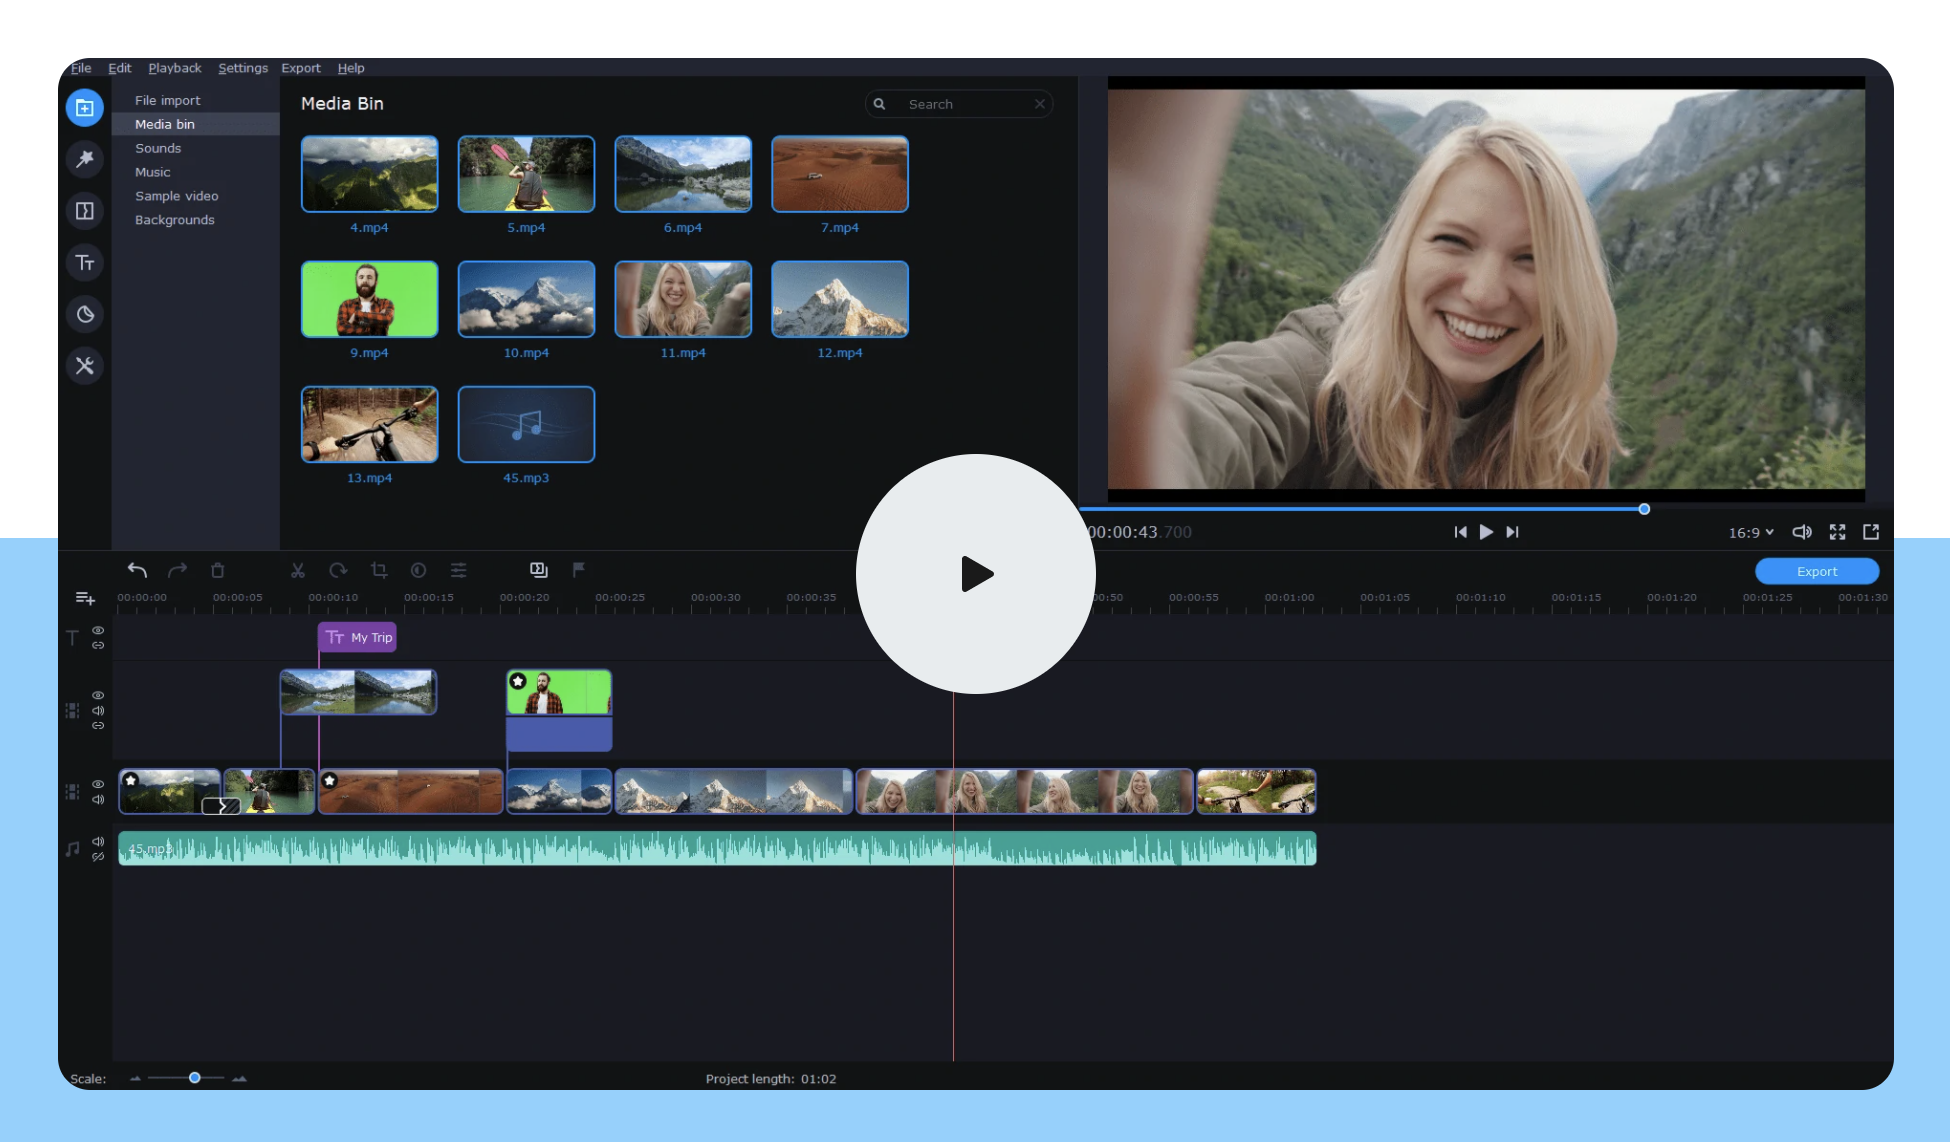Open the More tools wrench icon
The image size is (1950, 1142).
click(85, 366)
